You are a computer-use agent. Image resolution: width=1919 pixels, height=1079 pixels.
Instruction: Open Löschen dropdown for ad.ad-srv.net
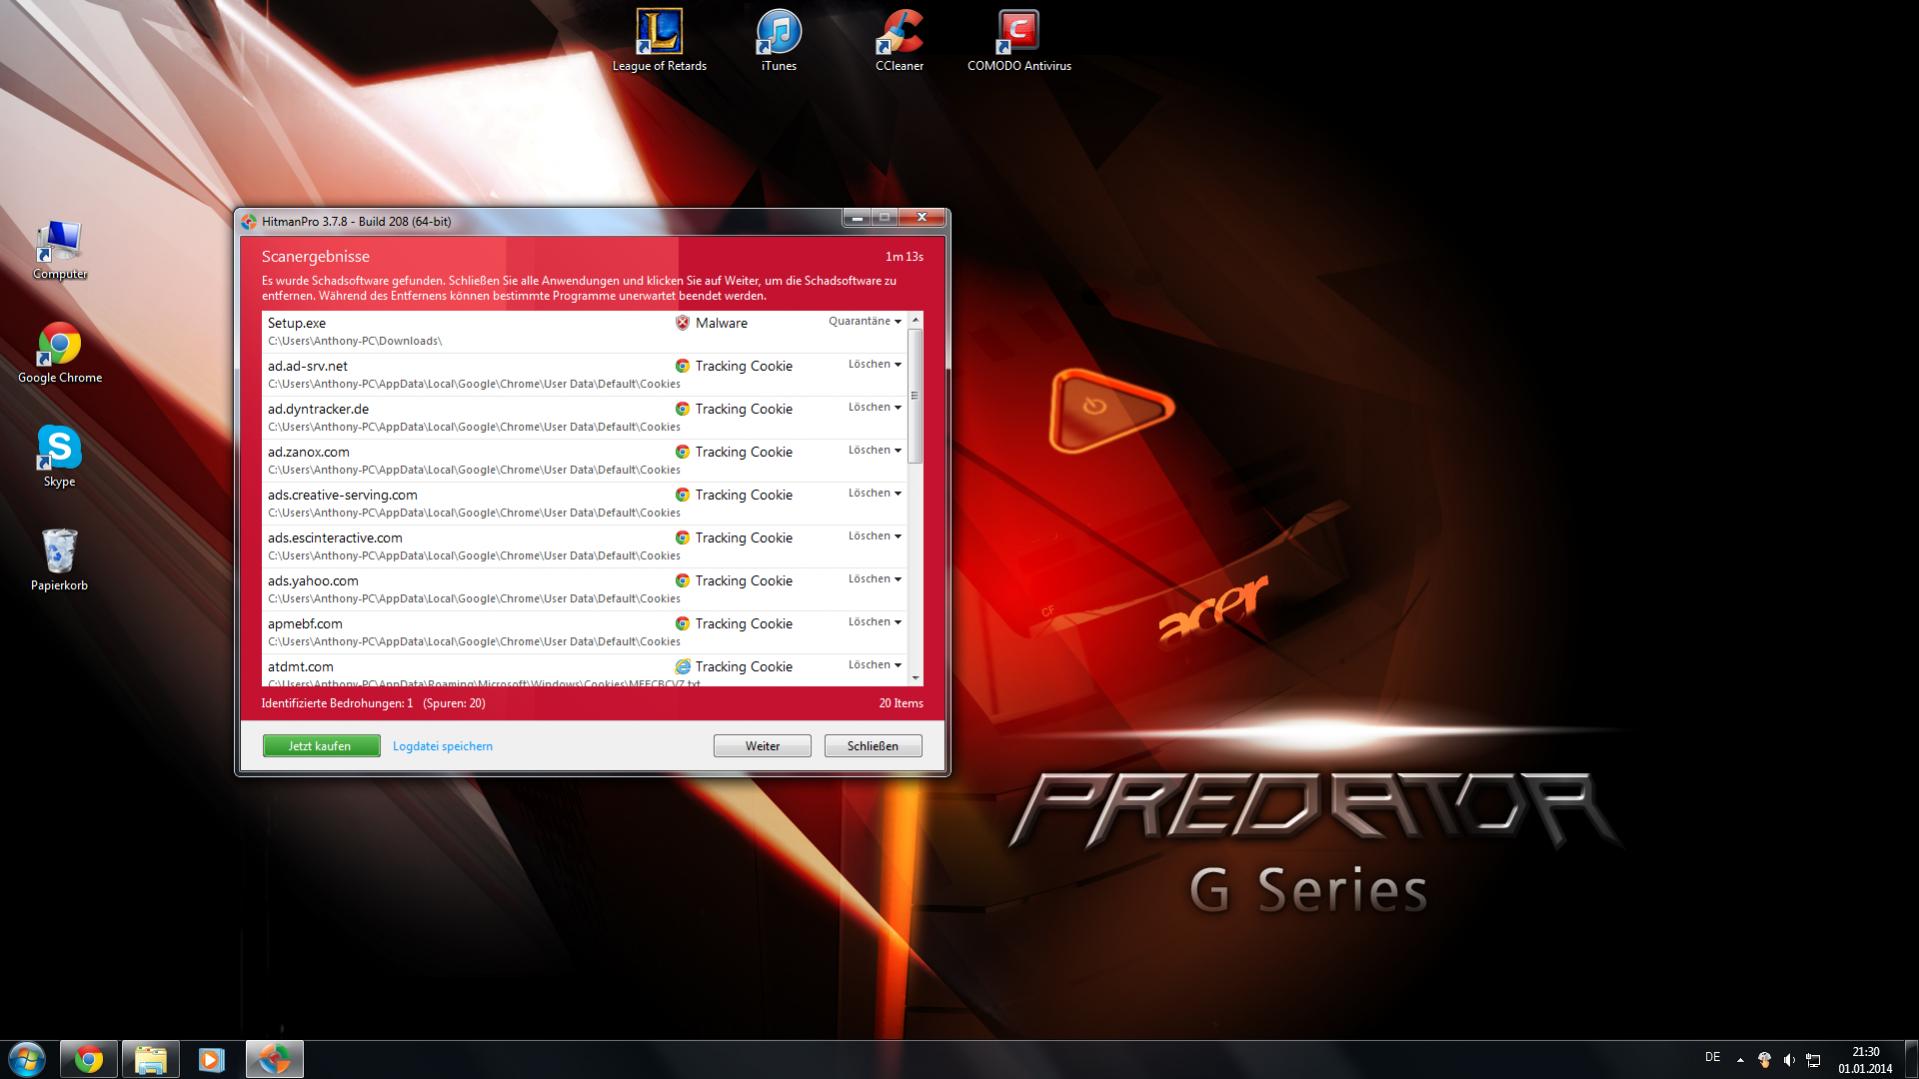coord(875,364)
